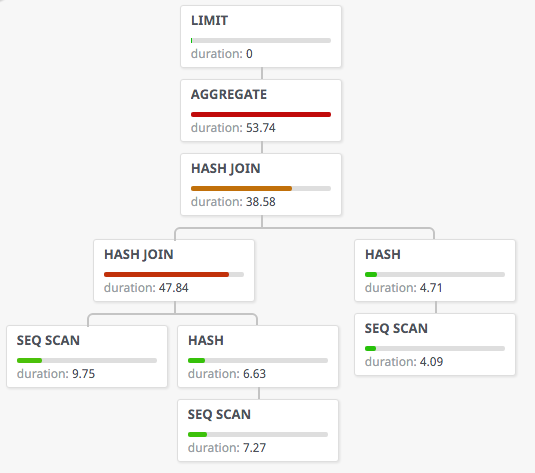The height and width of the screenshot is (473, 535).
Task: Click the AGGREGATE title text
Action: click(x=229, y=95)
